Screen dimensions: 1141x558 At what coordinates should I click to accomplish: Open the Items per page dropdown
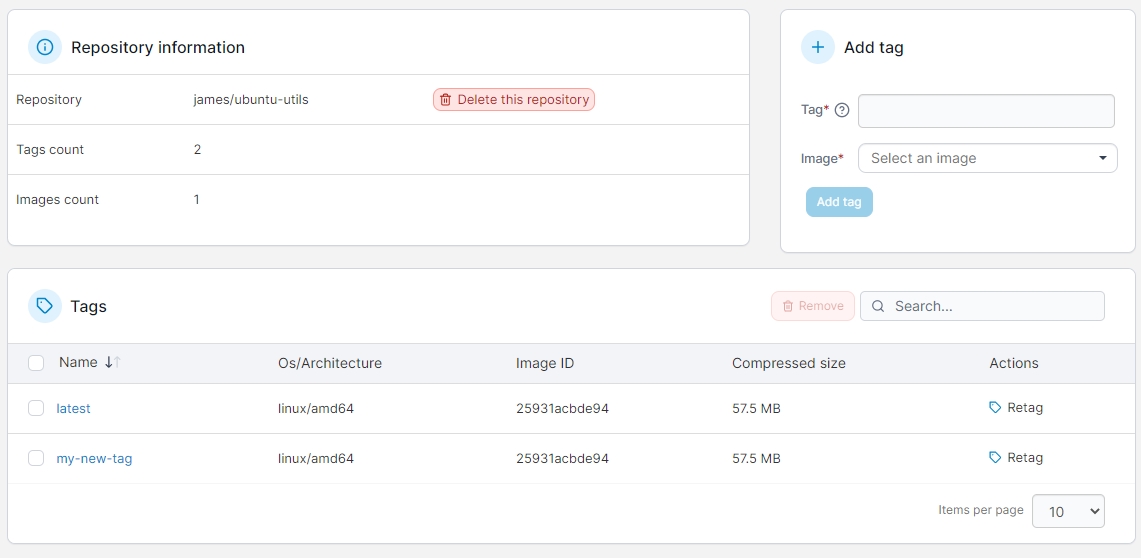[1067, 511]
